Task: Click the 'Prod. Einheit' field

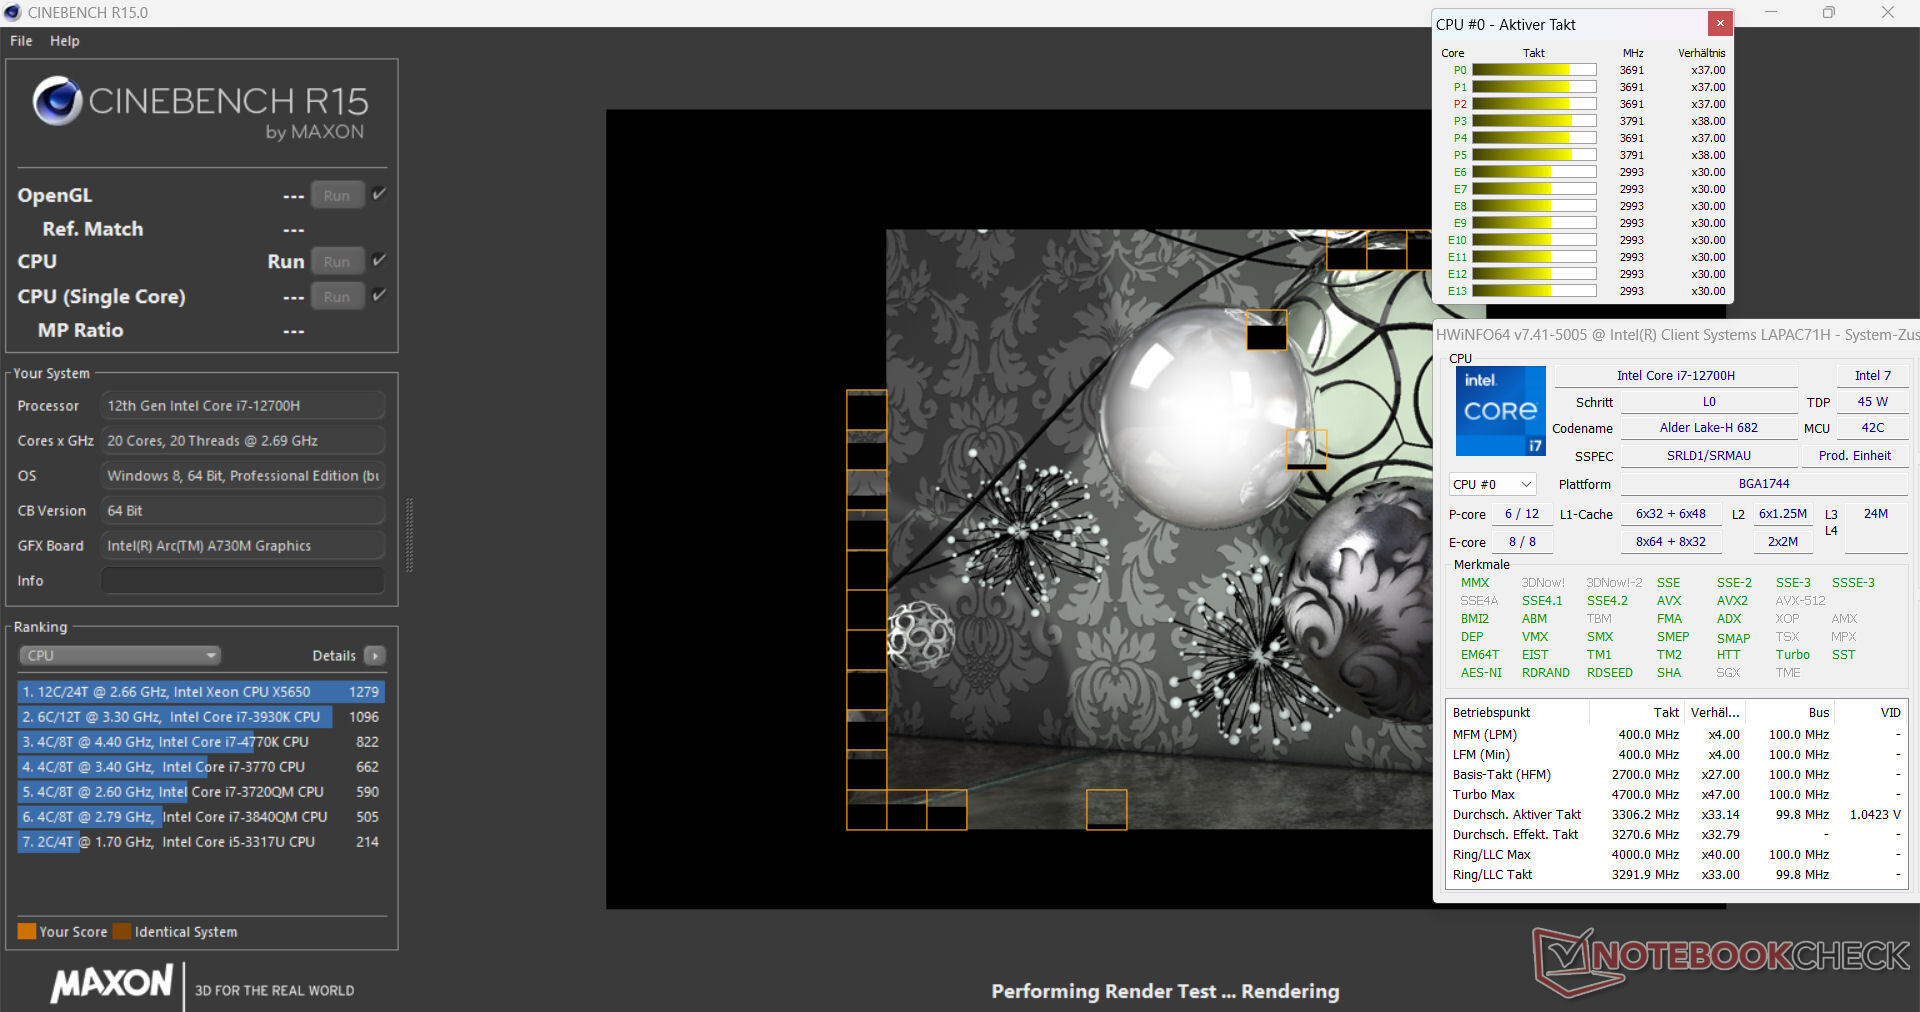Action: [x=1855, y=456]
